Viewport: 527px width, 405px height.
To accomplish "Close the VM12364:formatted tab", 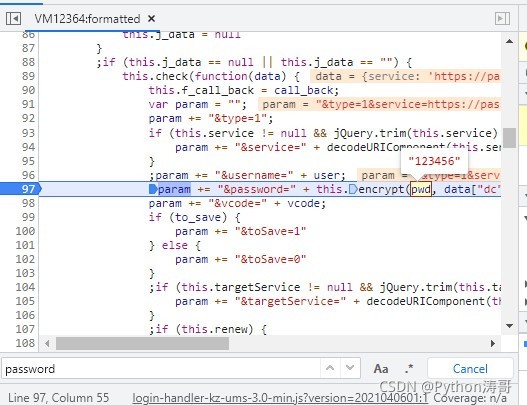I will [152, 18].
